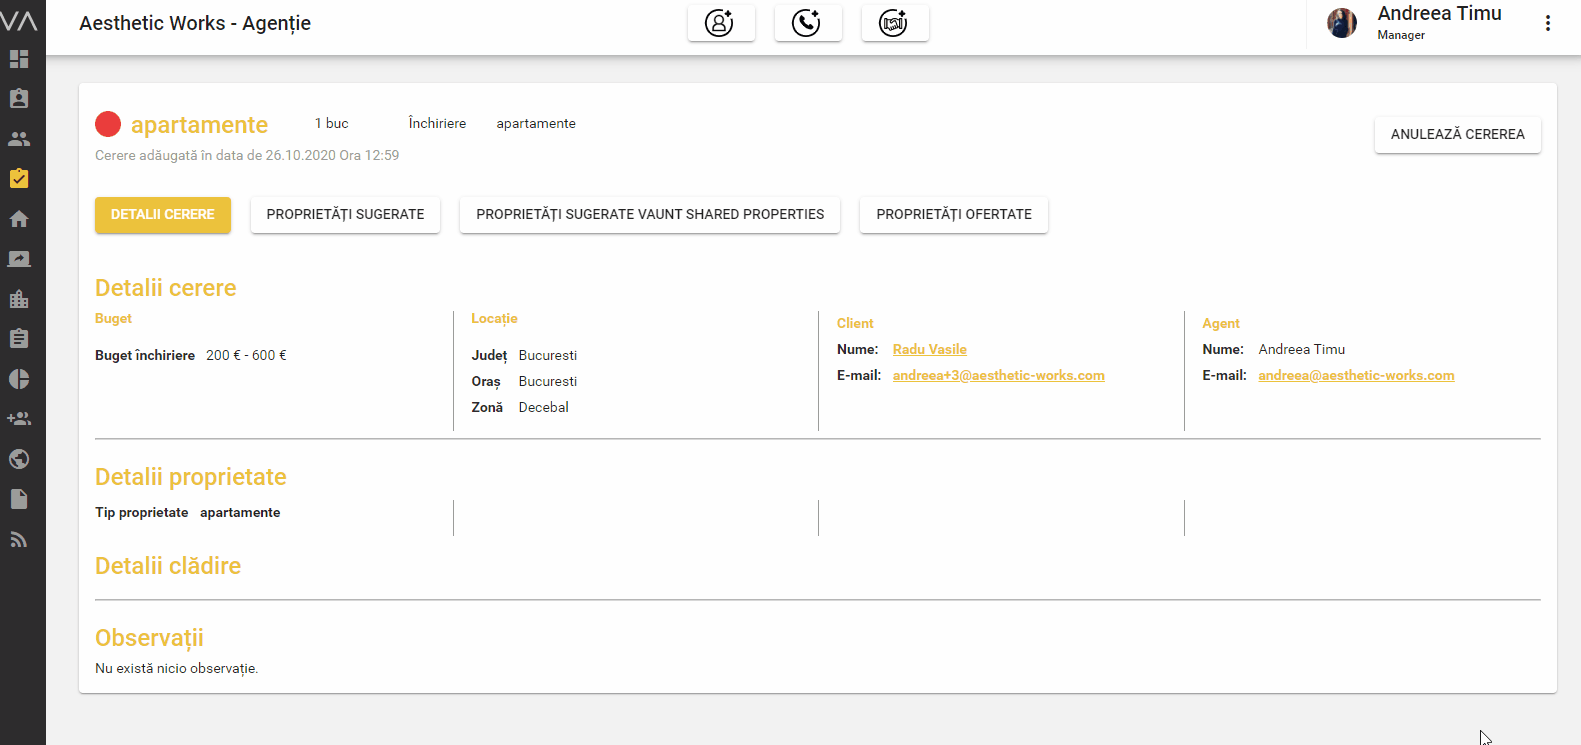Click the add people group sidebar icon

(x=19, y=419)
